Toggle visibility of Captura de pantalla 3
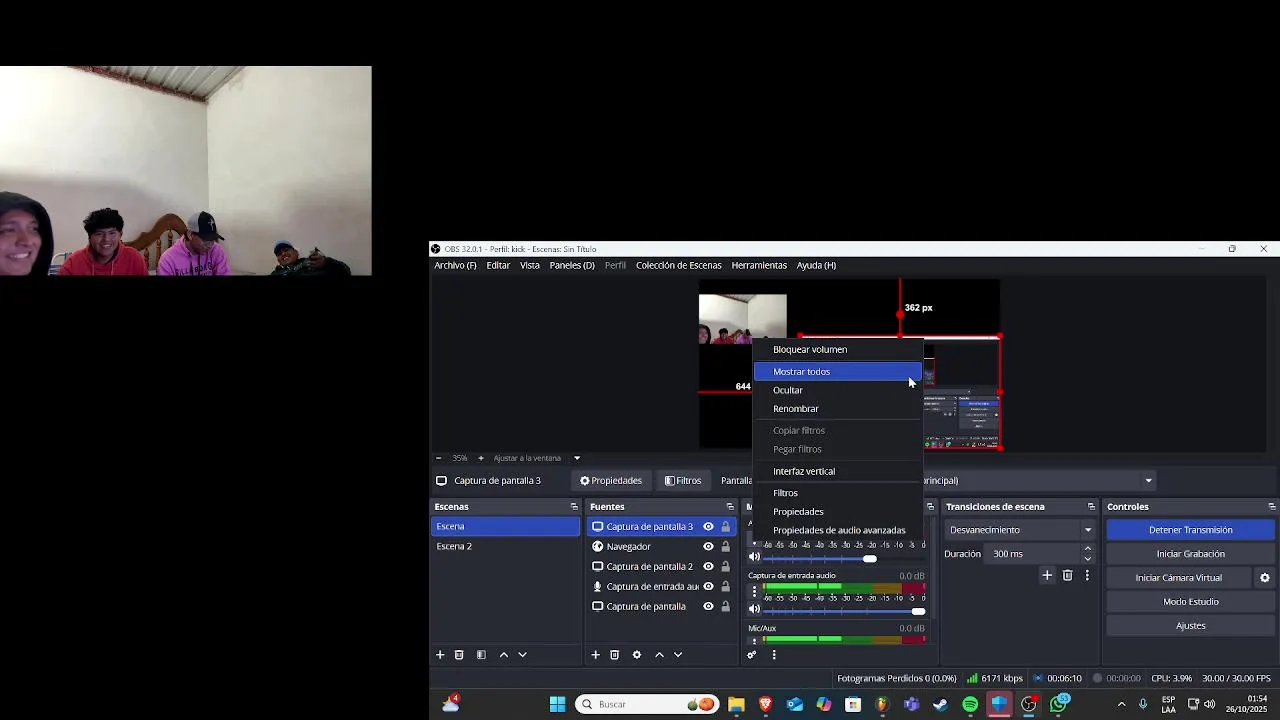This screenshot has height=720, width=1280. (708, 527)
